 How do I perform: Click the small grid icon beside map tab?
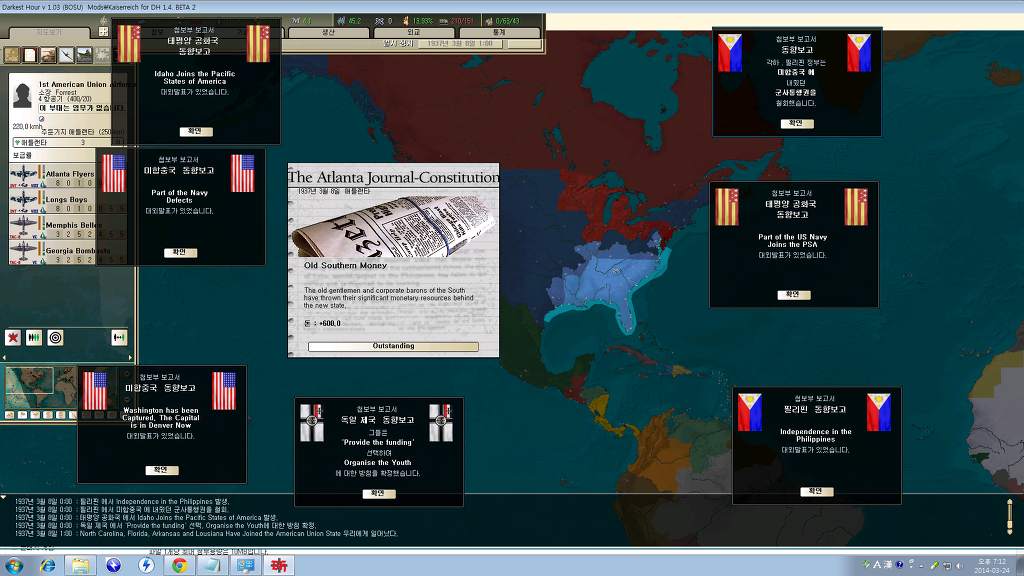click(103, 31)
